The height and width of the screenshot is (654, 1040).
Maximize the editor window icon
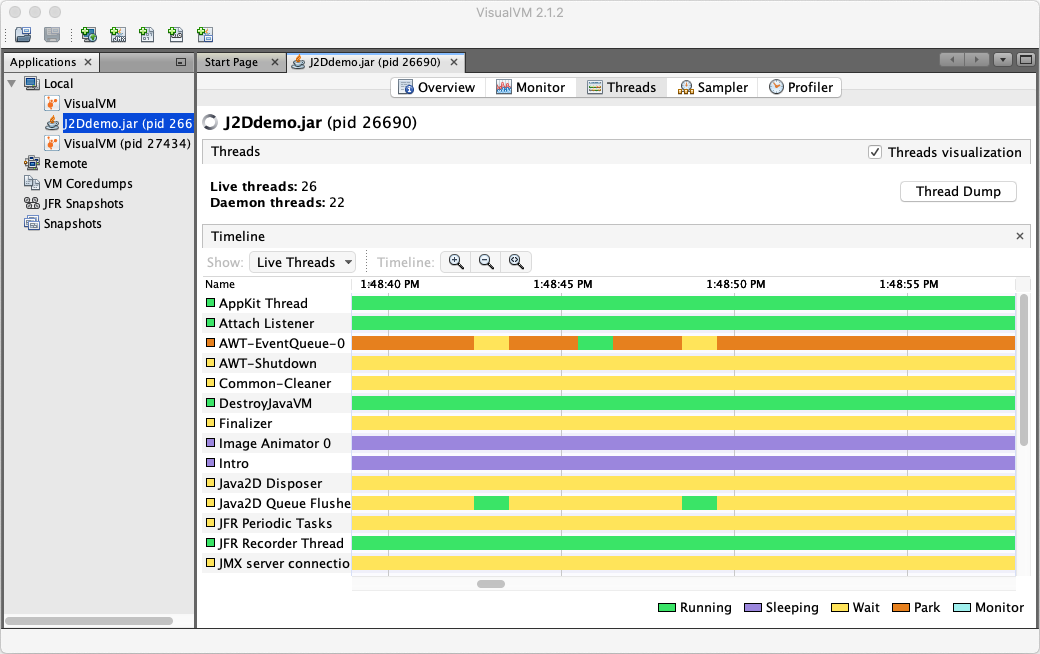coord(1025,60)
